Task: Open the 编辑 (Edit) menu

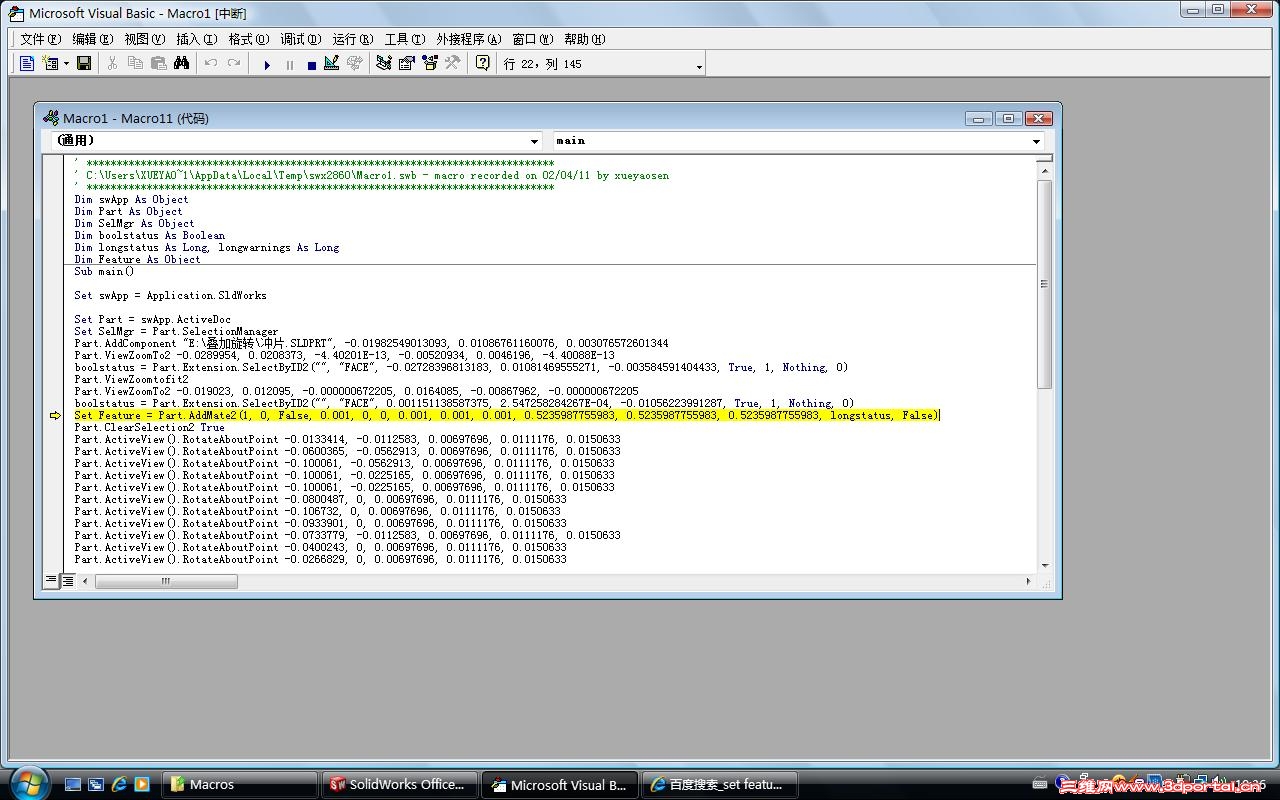Action: [x=92, y=39]
